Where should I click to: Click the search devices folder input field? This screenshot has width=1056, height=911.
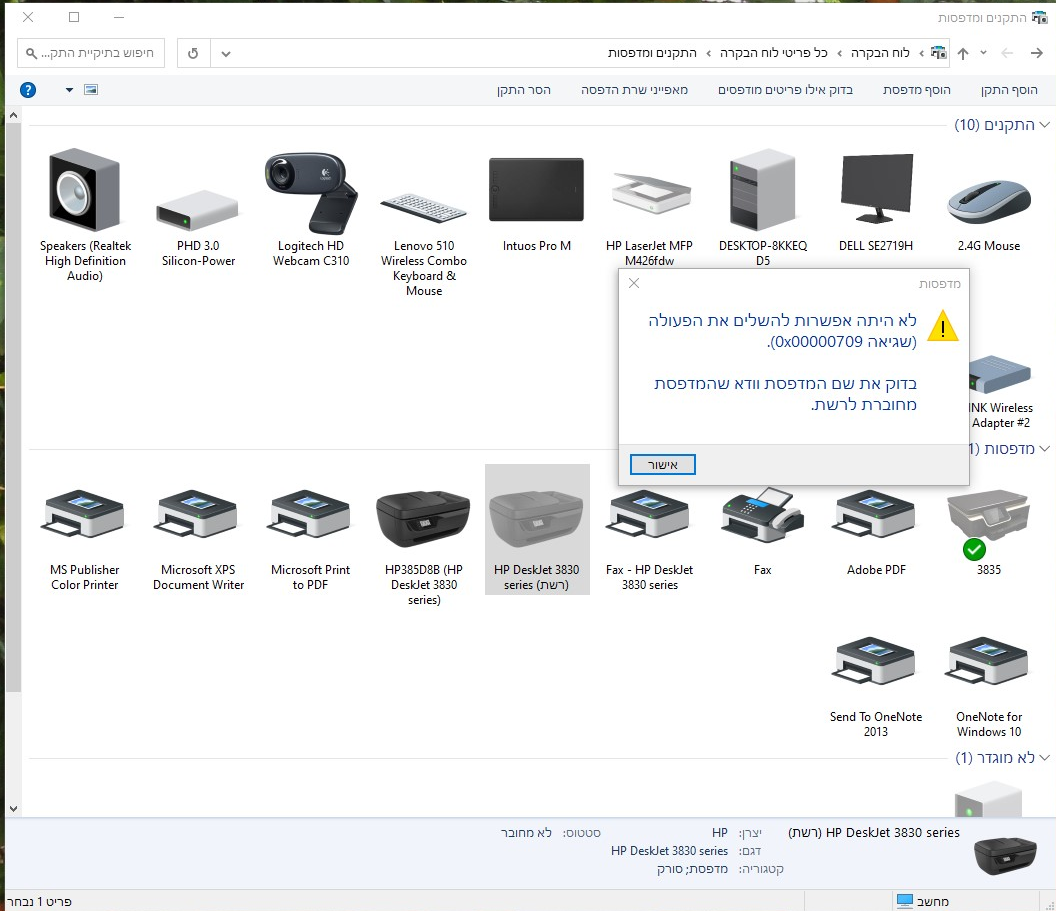click(91, 53)
